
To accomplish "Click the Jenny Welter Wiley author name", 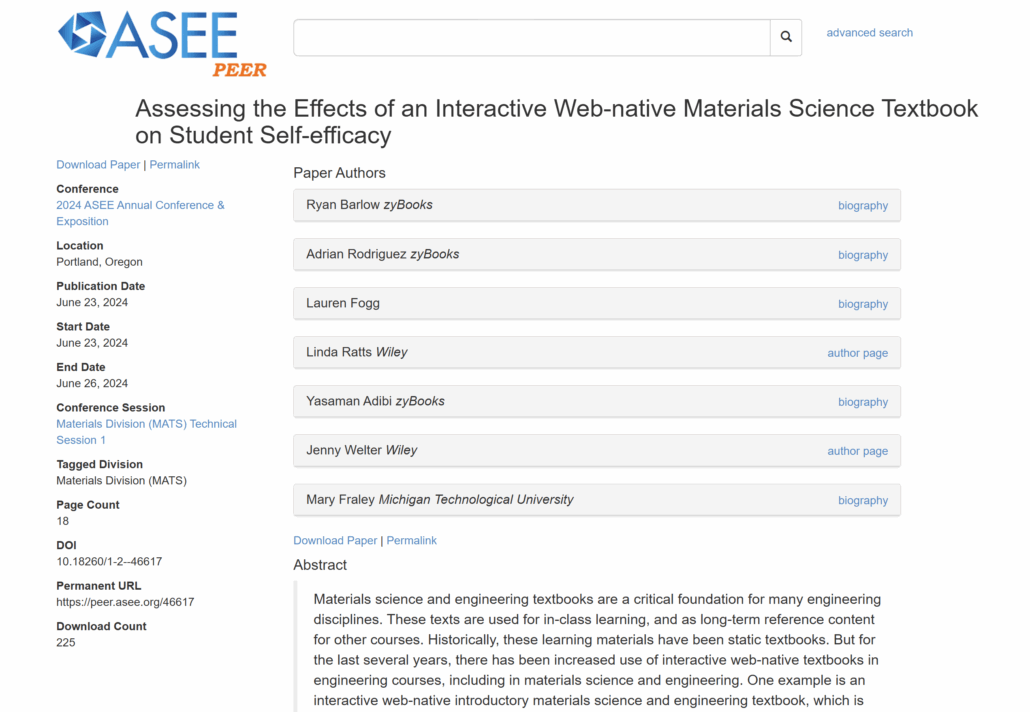I will (x=361, y=451).
